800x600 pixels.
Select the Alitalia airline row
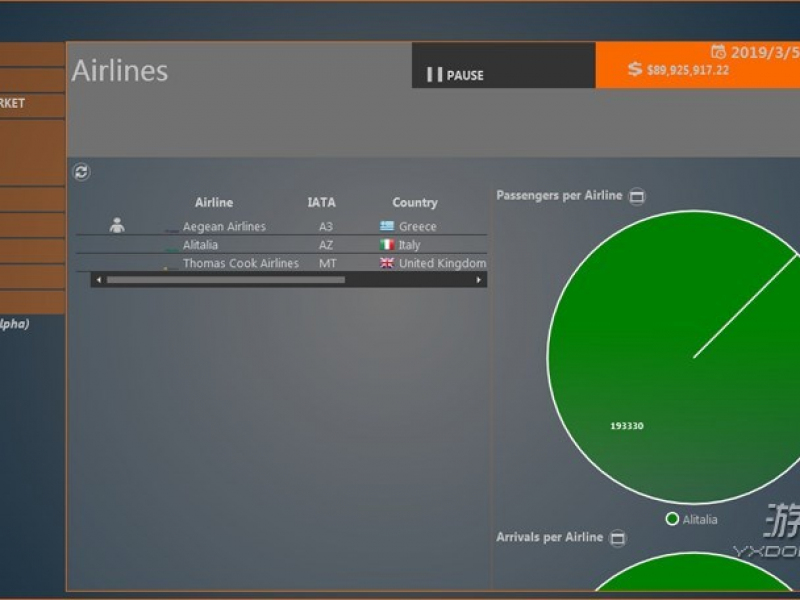click(200, 245)
